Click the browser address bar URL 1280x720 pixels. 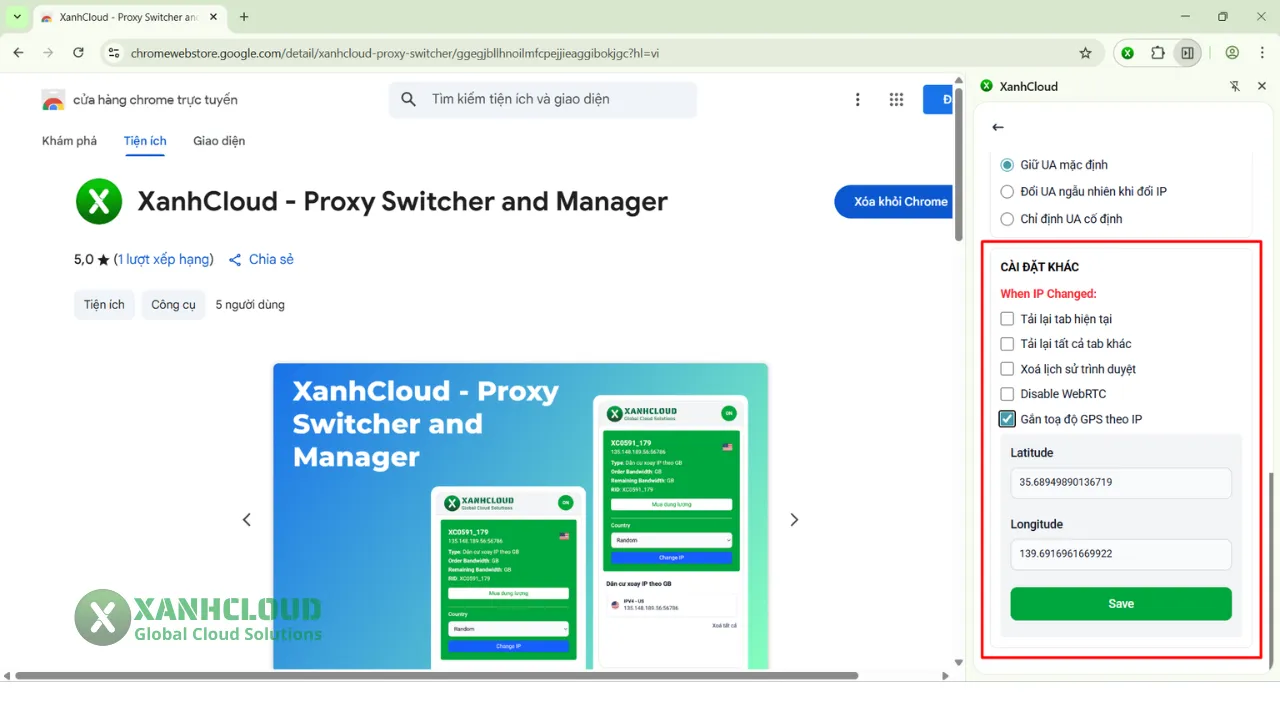pyautogui.click(x=395, y=53)
